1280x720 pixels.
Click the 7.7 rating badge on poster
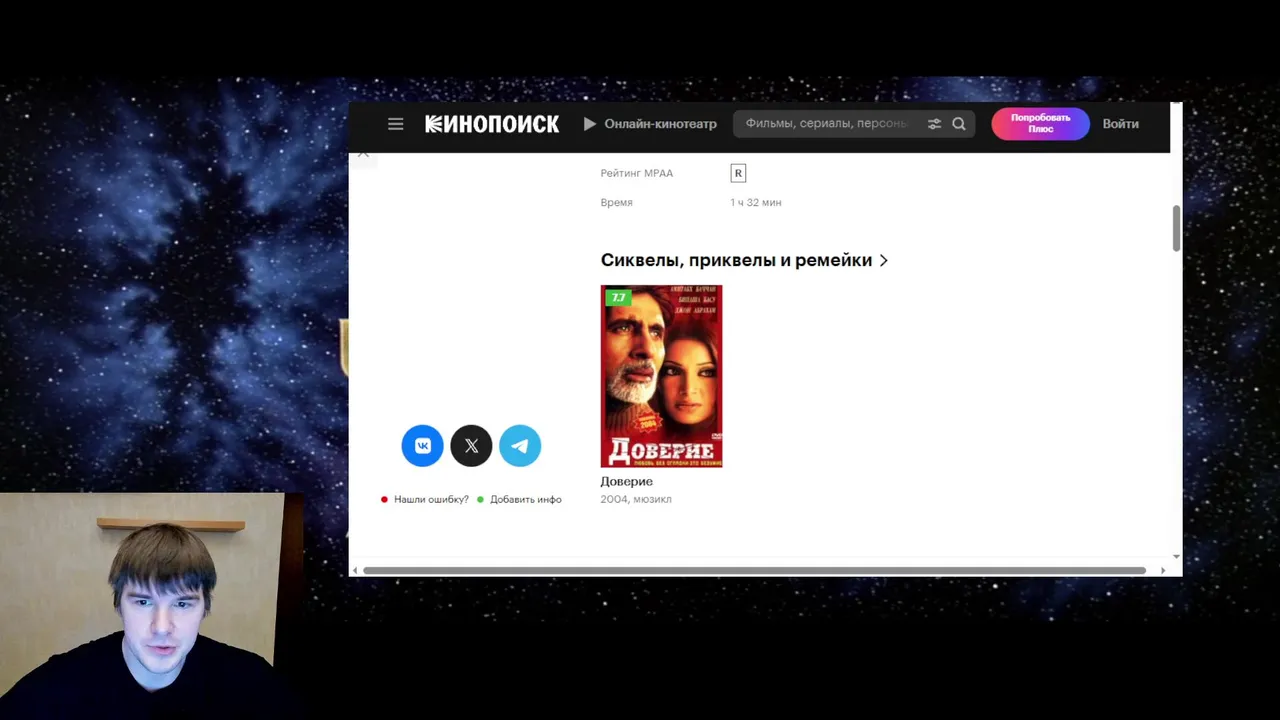coord(618,297)
